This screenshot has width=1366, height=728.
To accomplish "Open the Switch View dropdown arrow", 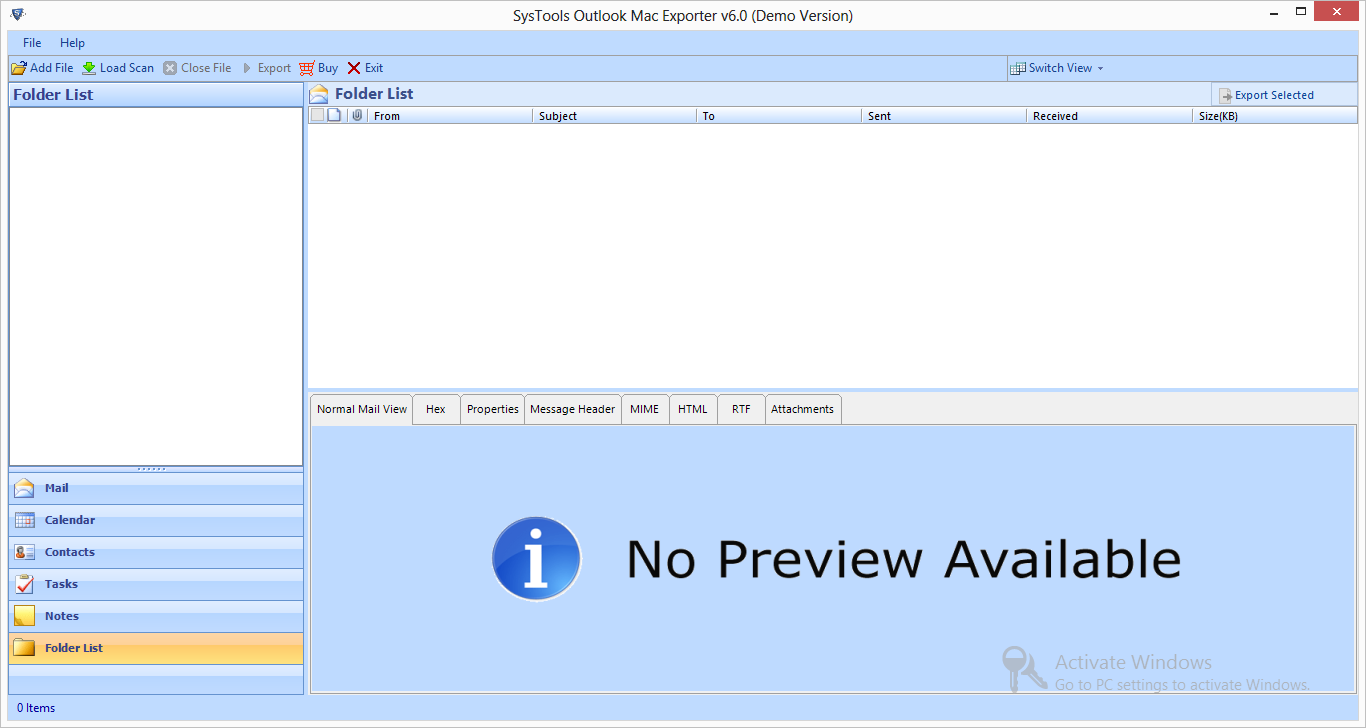I will coord(1101,68).
